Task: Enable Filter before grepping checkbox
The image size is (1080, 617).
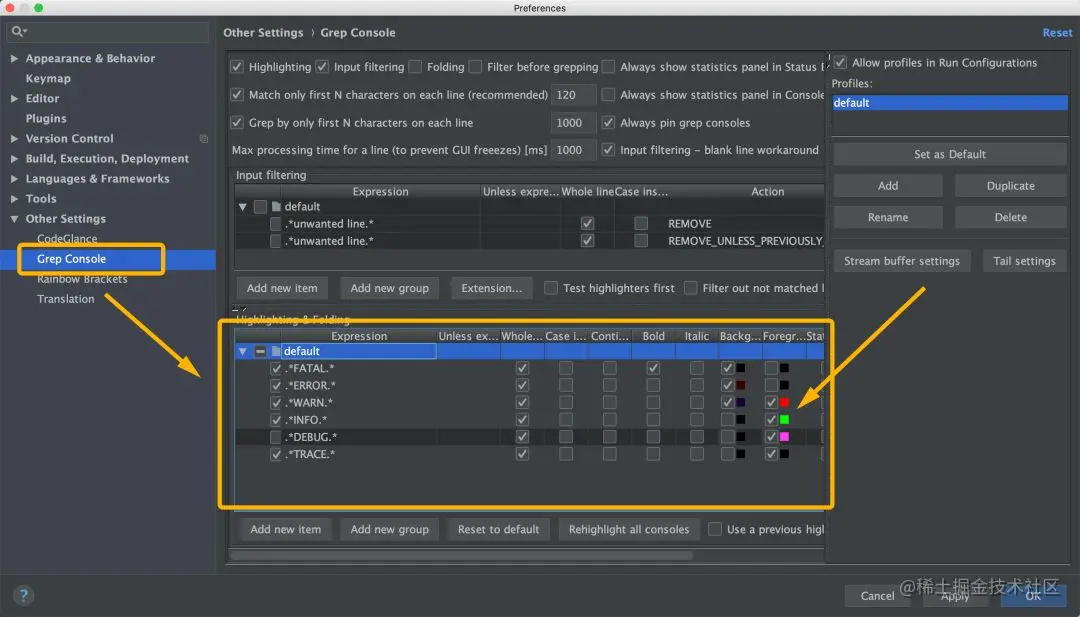Action: [475, 67]
